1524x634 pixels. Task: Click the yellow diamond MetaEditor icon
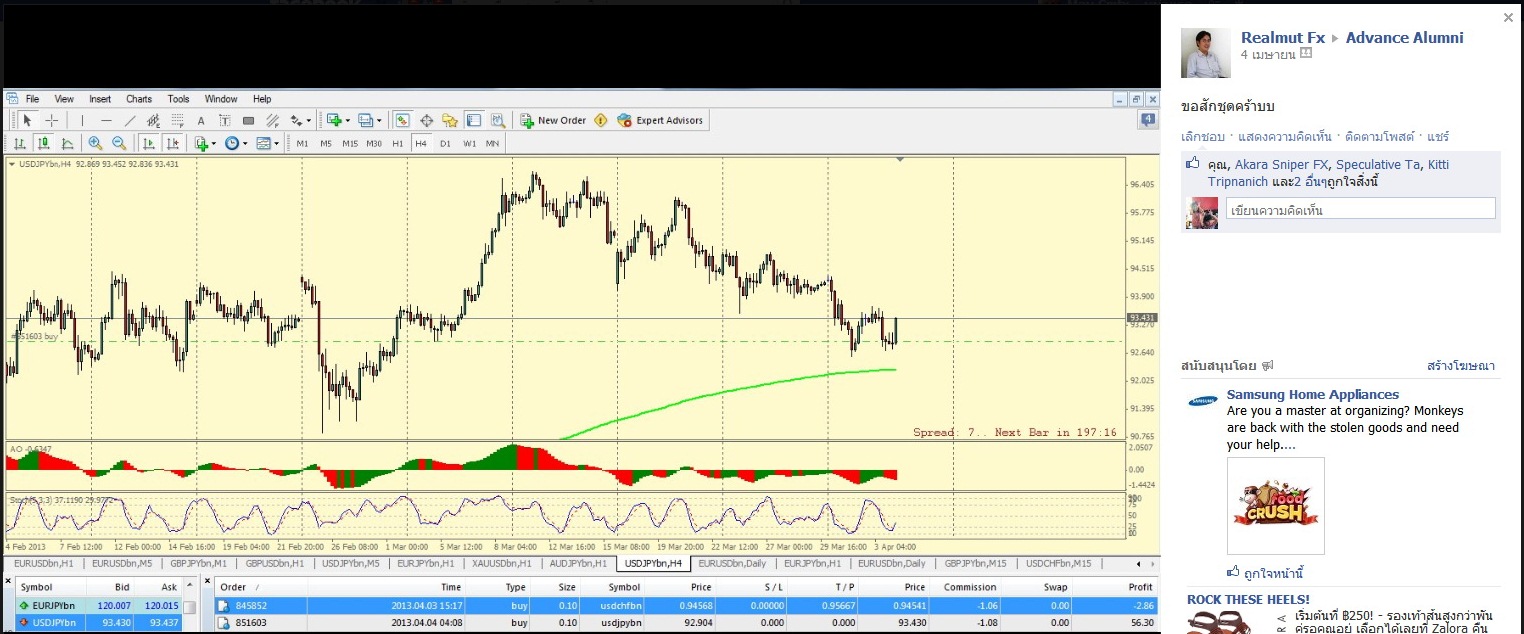(x=600, y=120)
